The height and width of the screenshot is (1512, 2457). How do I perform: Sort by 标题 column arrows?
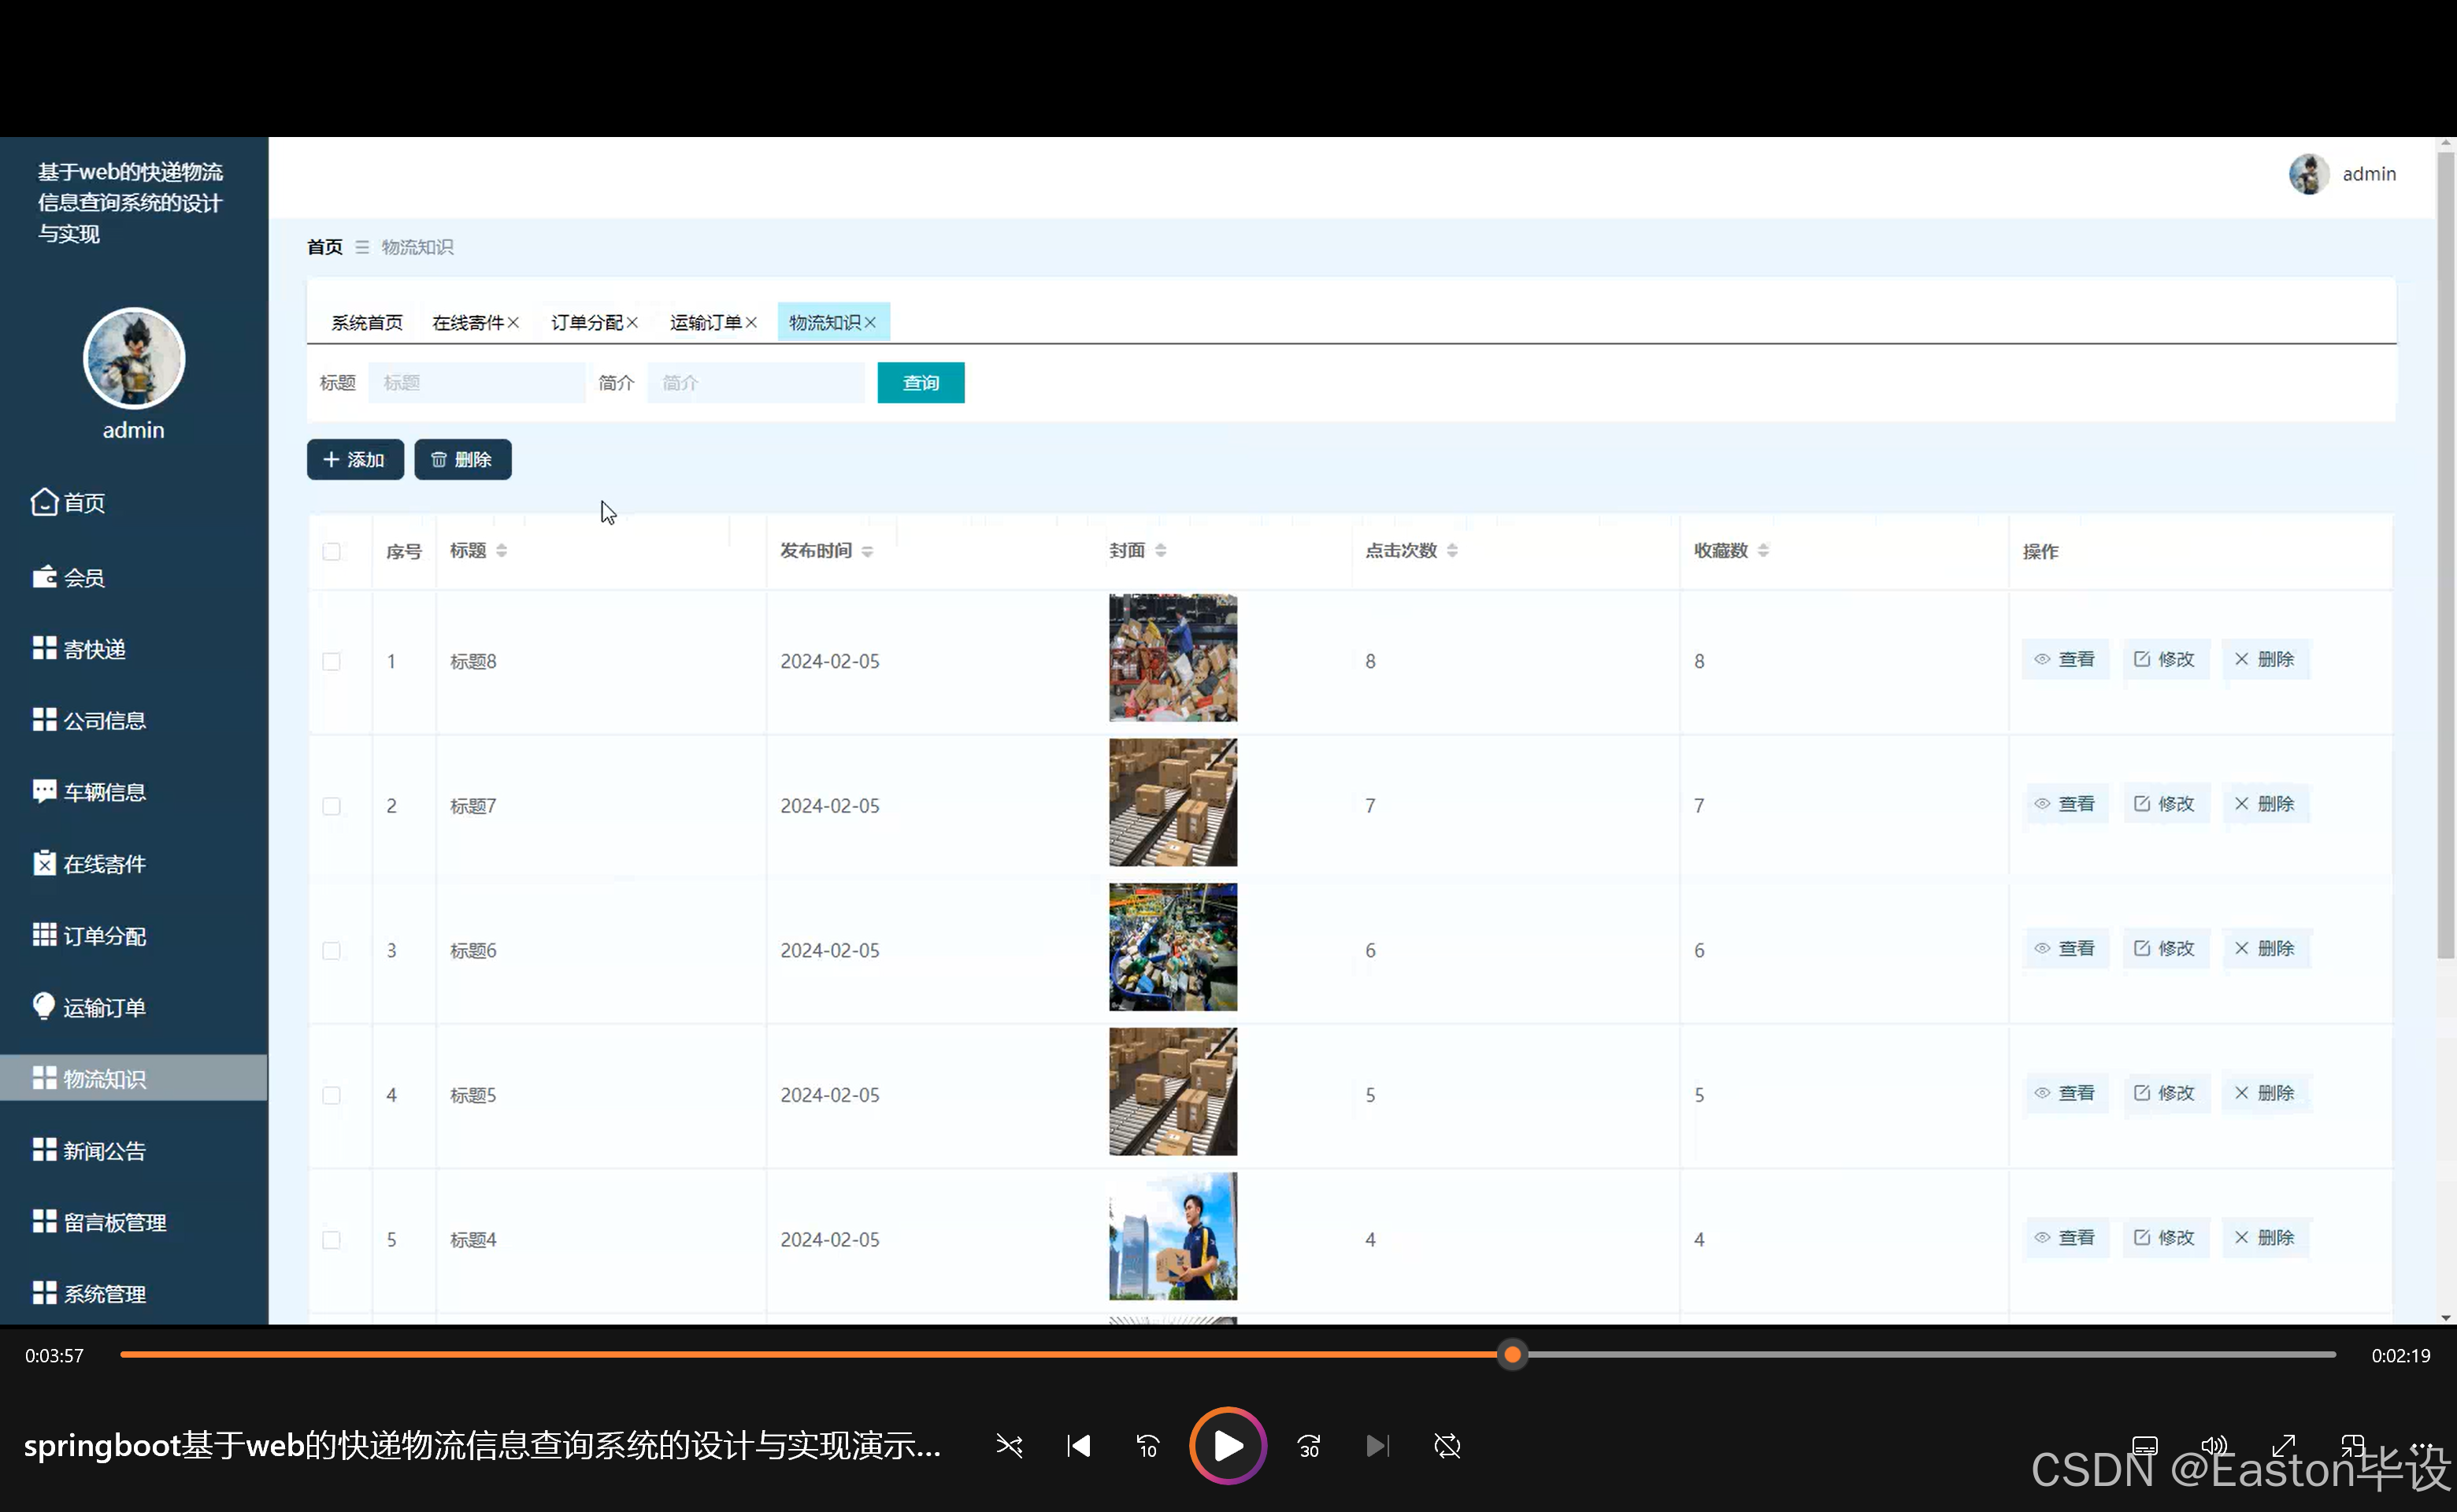(x=502, y=551)
